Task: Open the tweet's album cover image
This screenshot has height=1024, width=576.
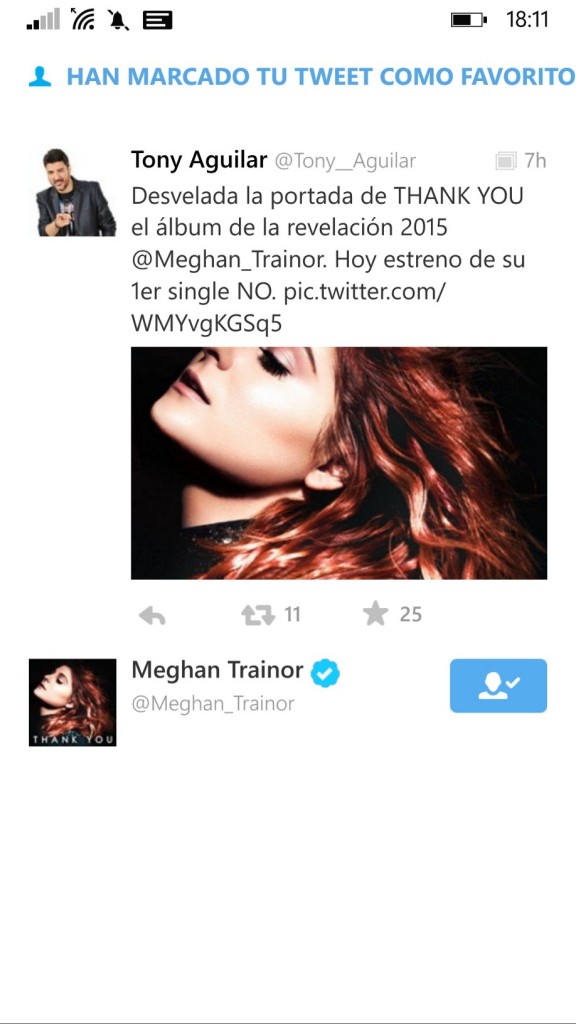Action: coord(339,463)
